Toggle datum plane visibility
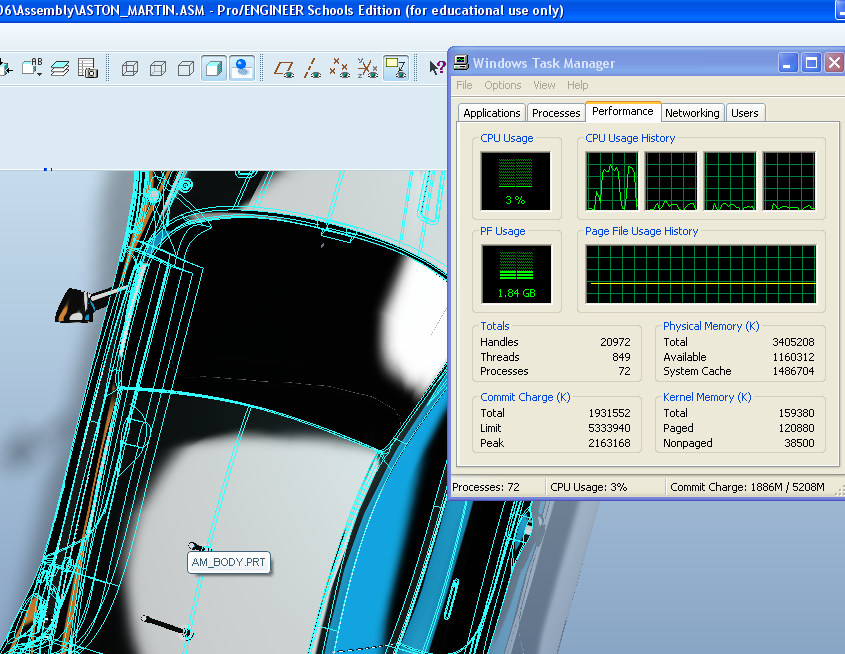Viewport: 845px width, 654px height. [283, 68]
